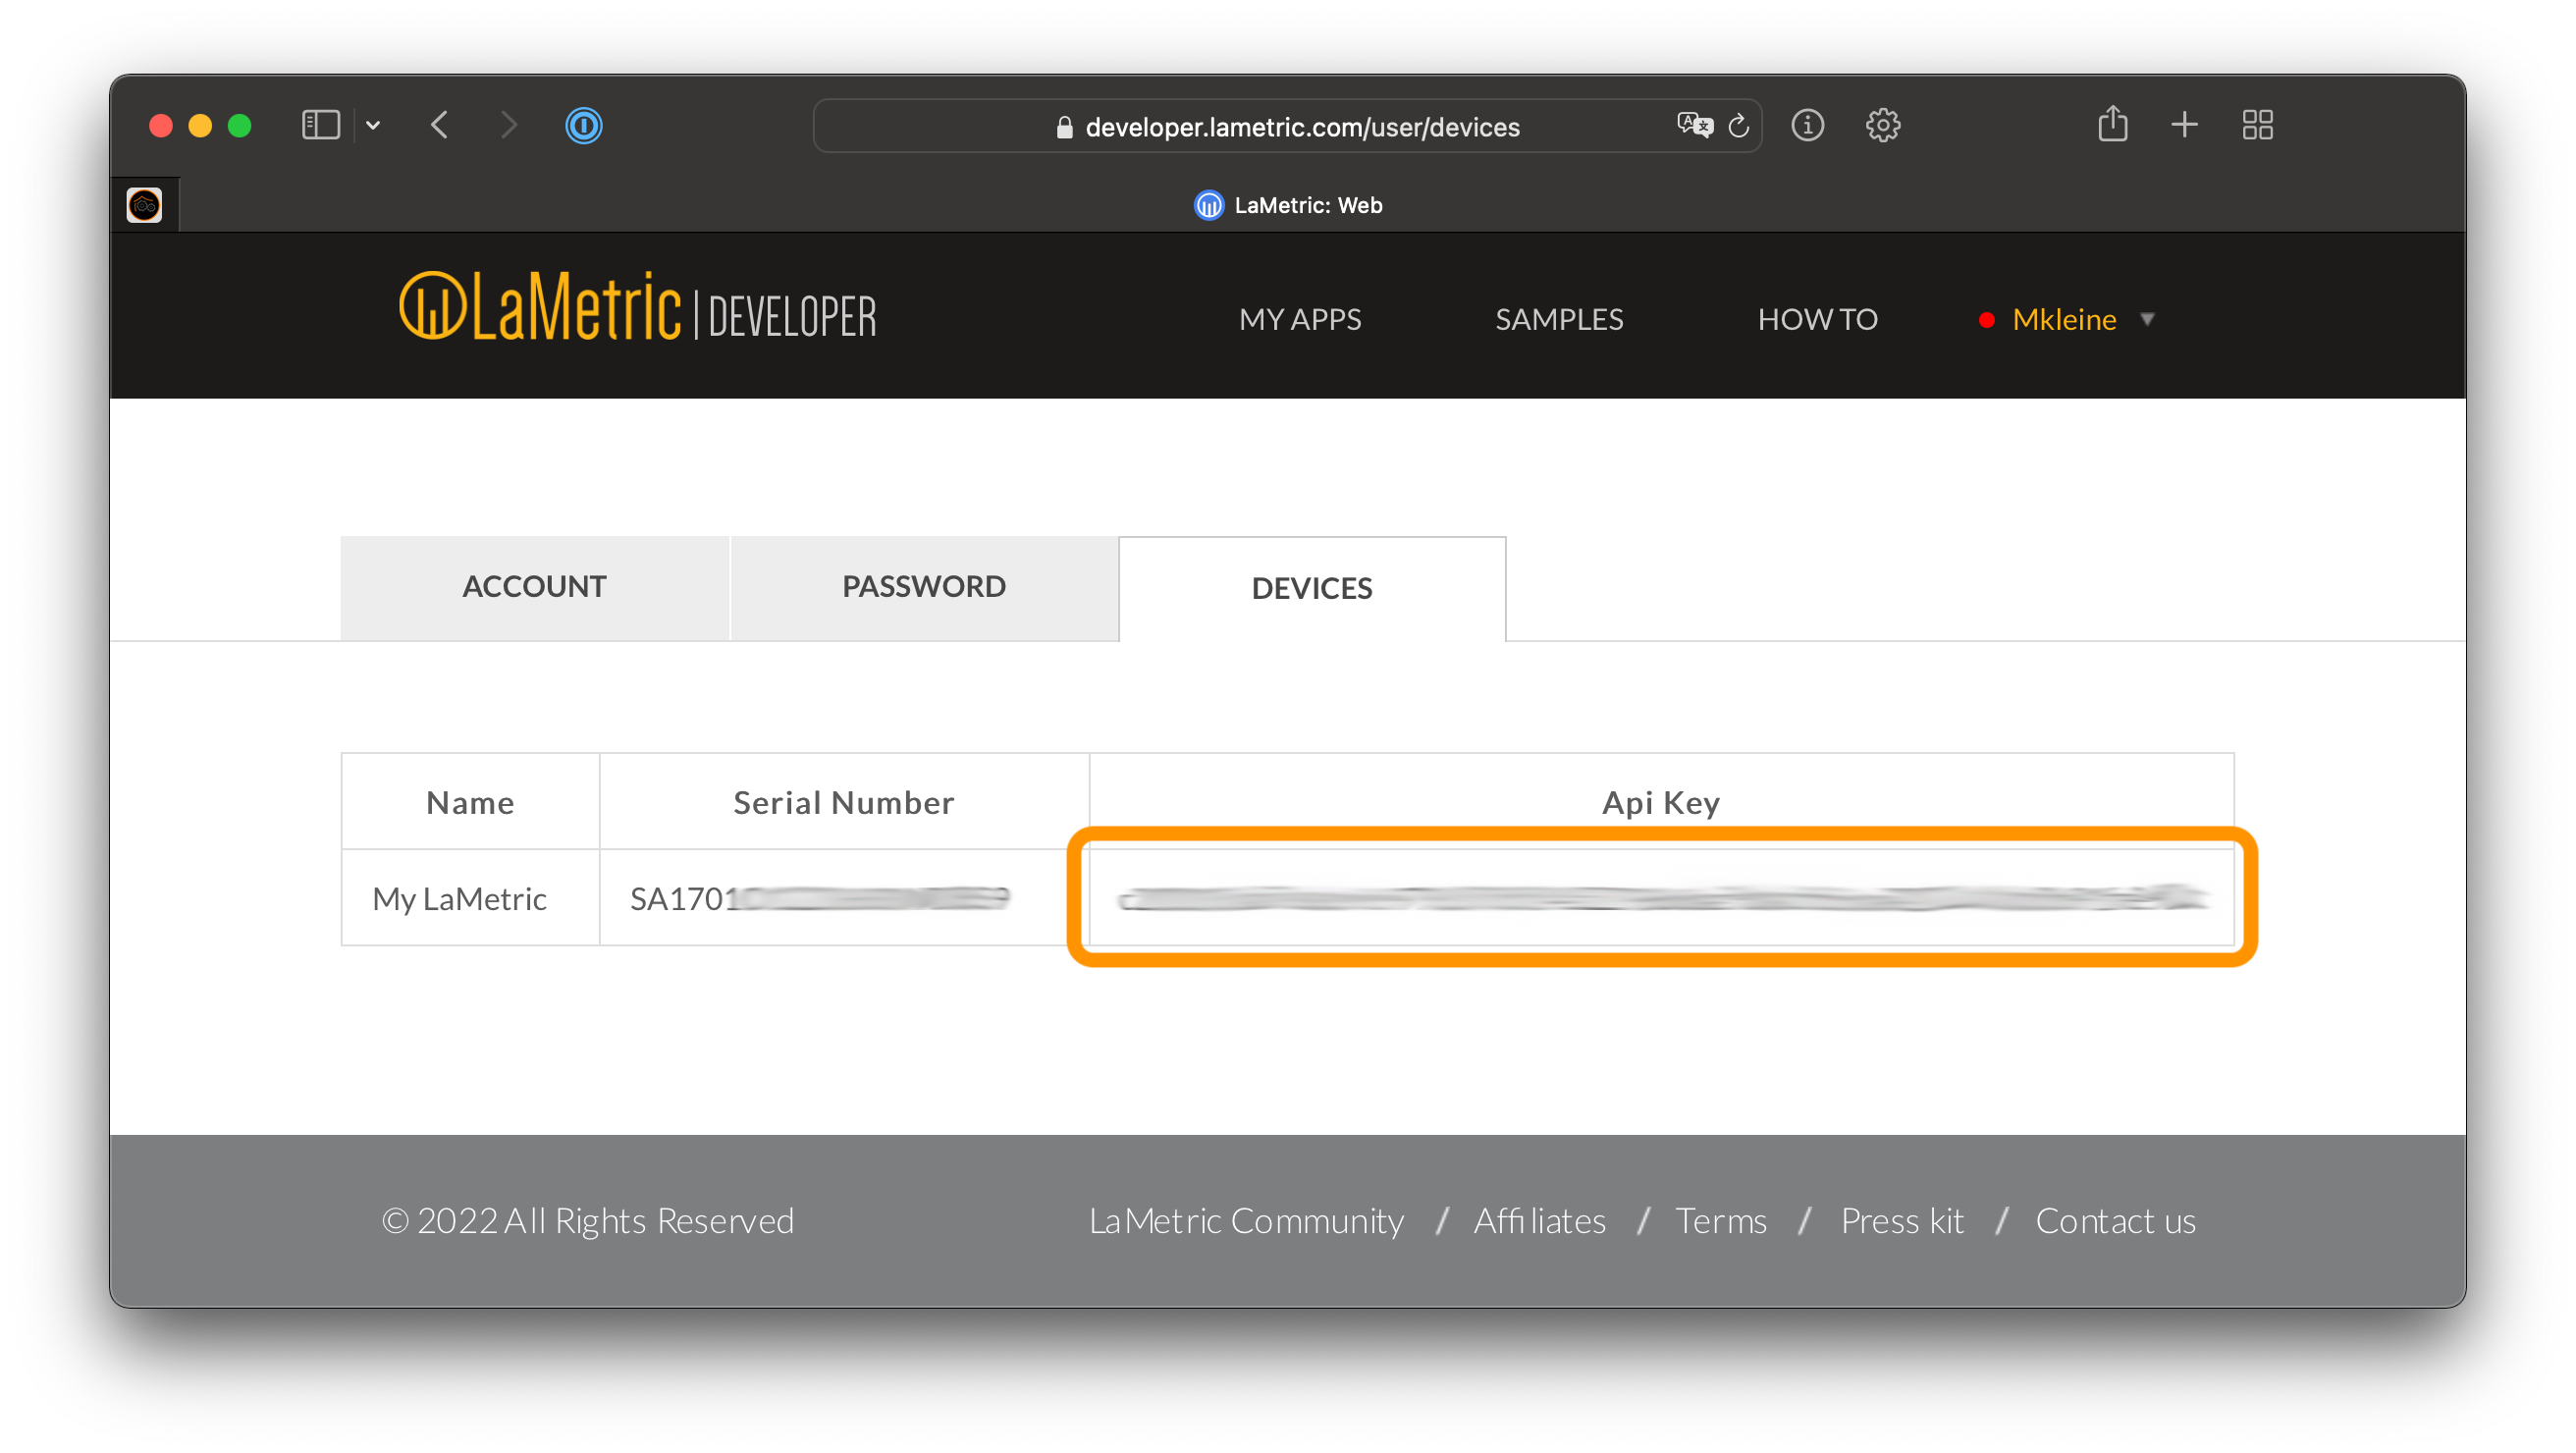Screen dimensions: 2576x1453
Task: Open HOW TO in navigation
Action: [1817, 319]
